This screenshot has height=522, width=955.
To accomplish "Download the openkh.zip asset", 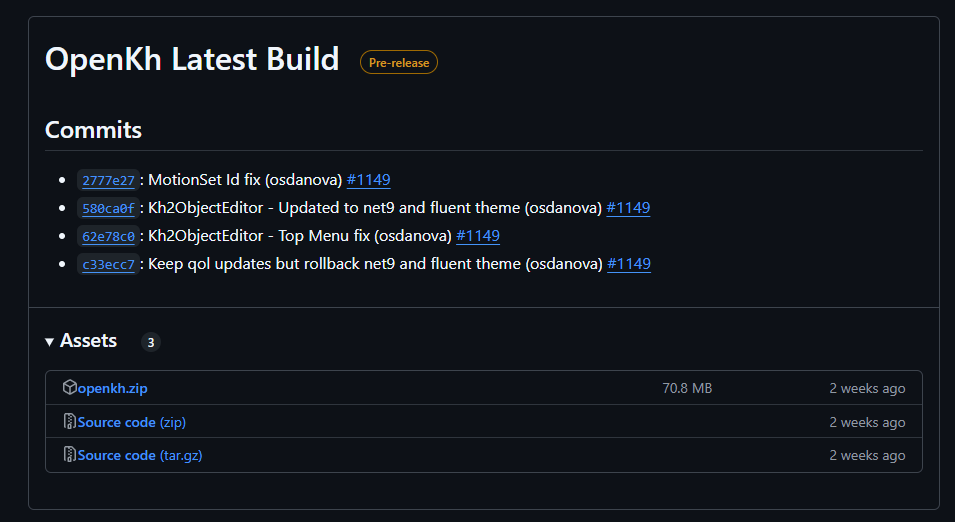I will (x=113, y=388).
